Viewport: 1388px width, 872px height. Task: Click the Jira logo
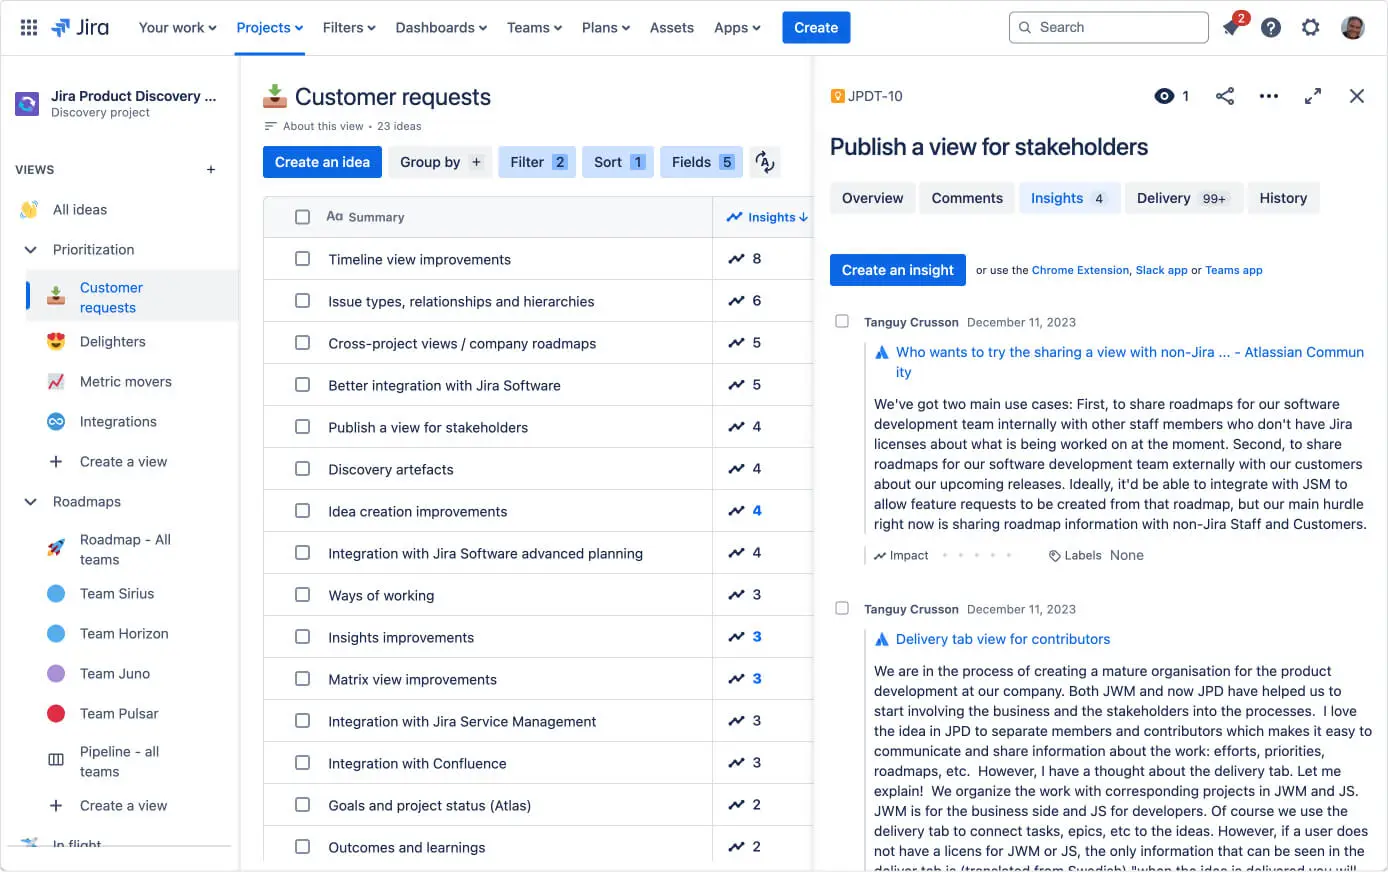[80, 27]
